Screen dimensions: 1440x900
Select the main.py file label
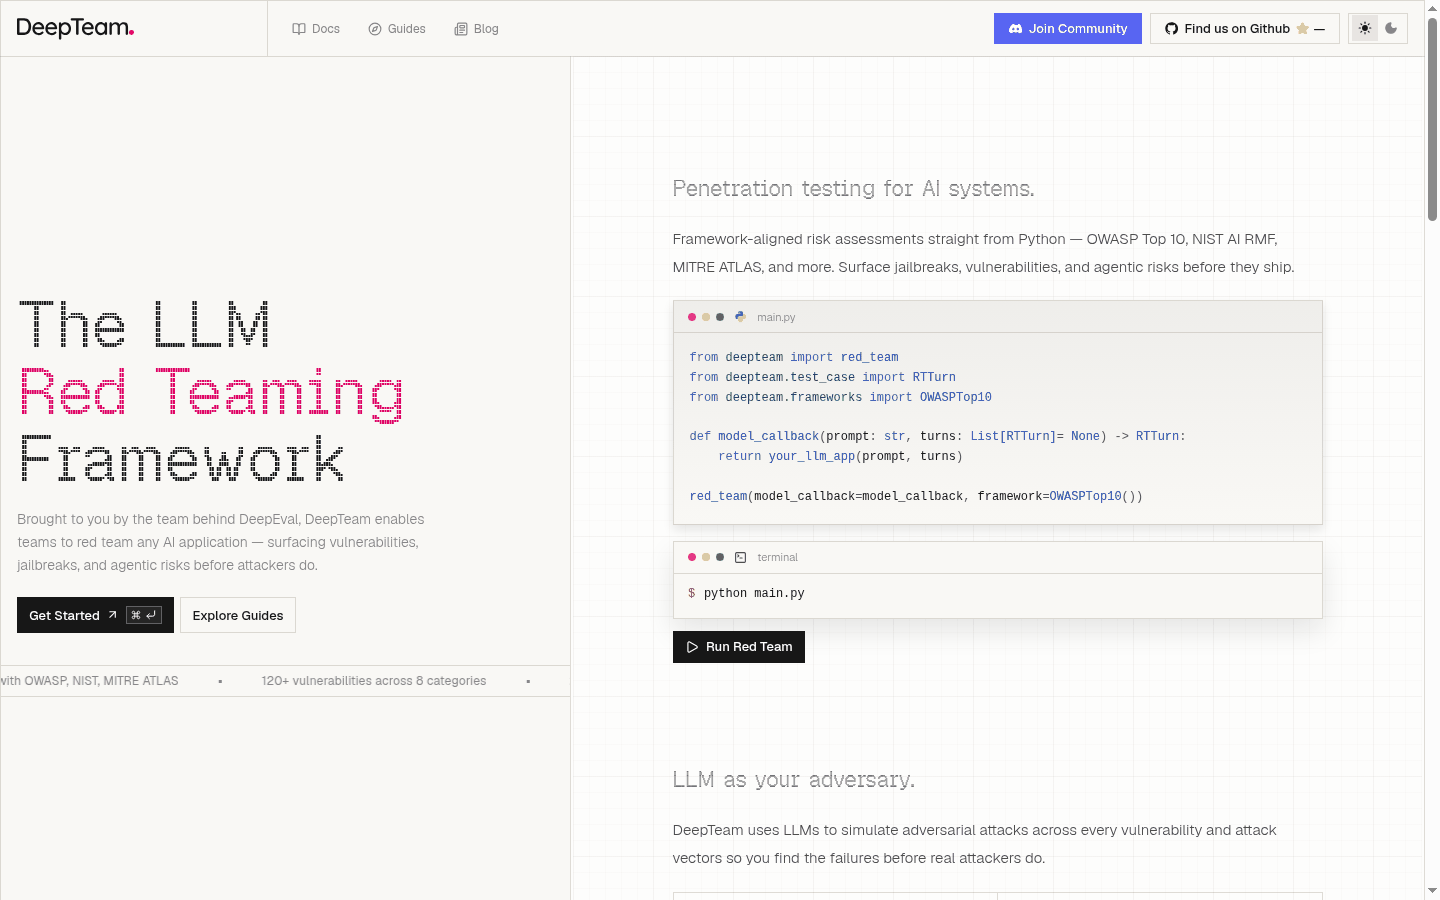776,317
